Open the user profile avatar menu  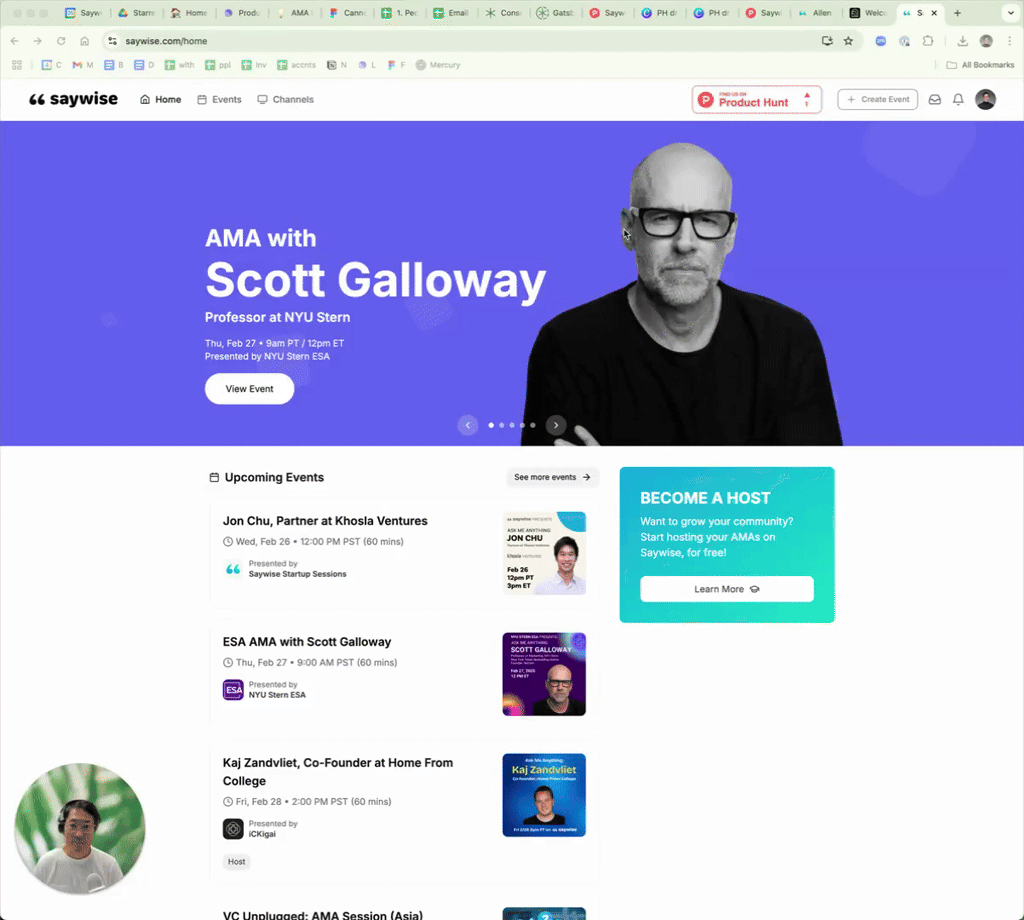pos(985,99)
